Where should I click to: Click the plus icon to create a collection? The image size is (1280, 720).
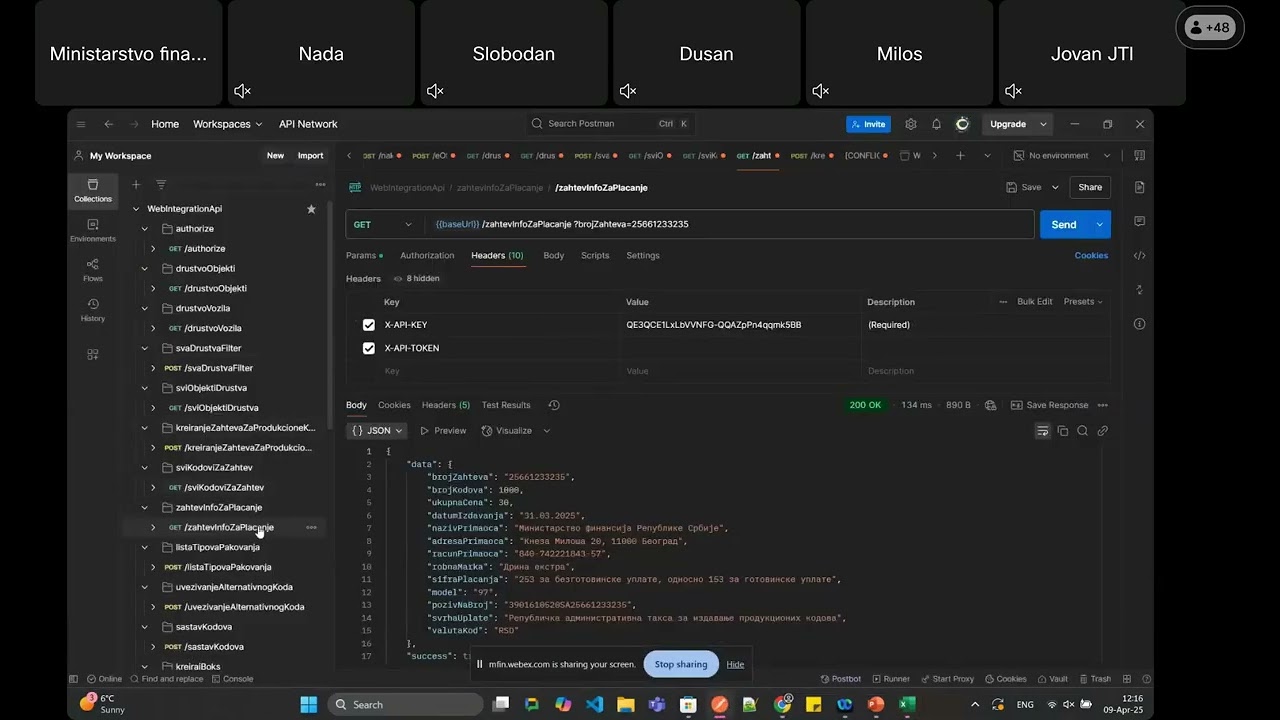[136, 184]
